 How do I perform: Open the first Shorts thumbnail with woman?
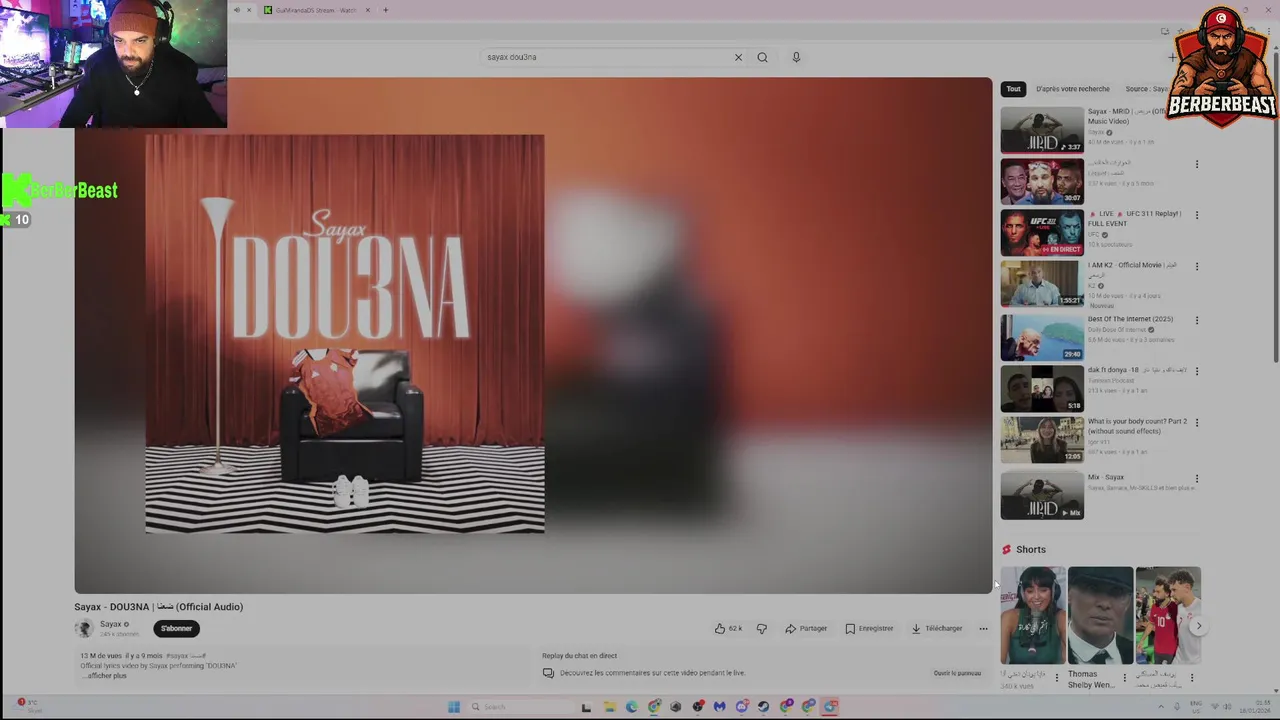[1033, 615]
